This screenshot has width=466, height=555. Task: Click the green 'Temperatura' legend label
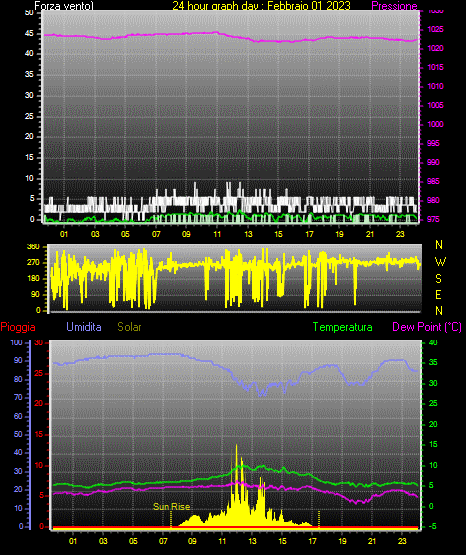[x=343, y=327]
